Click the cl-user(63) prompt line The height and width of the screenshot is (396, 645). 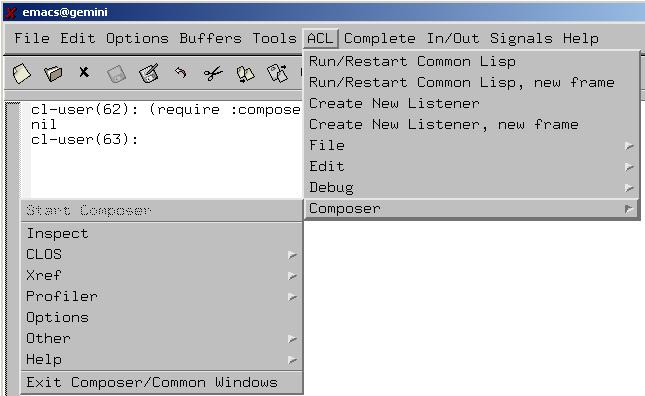(x=85, y=139)
